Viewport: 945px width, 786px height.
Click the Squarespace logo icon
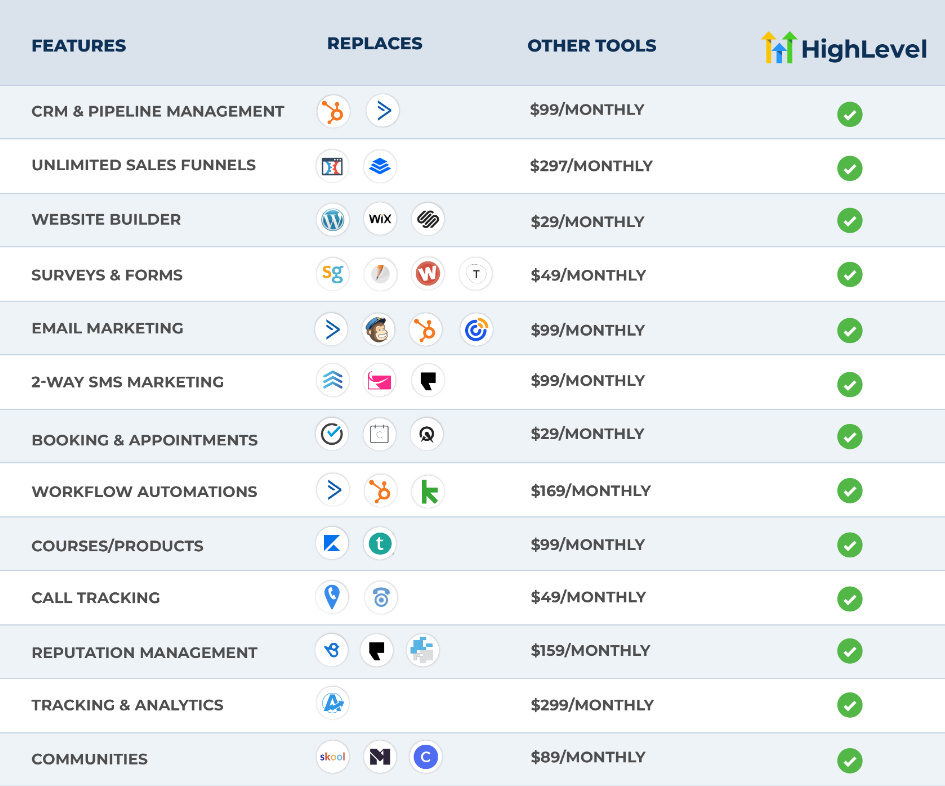click(428, 219)
